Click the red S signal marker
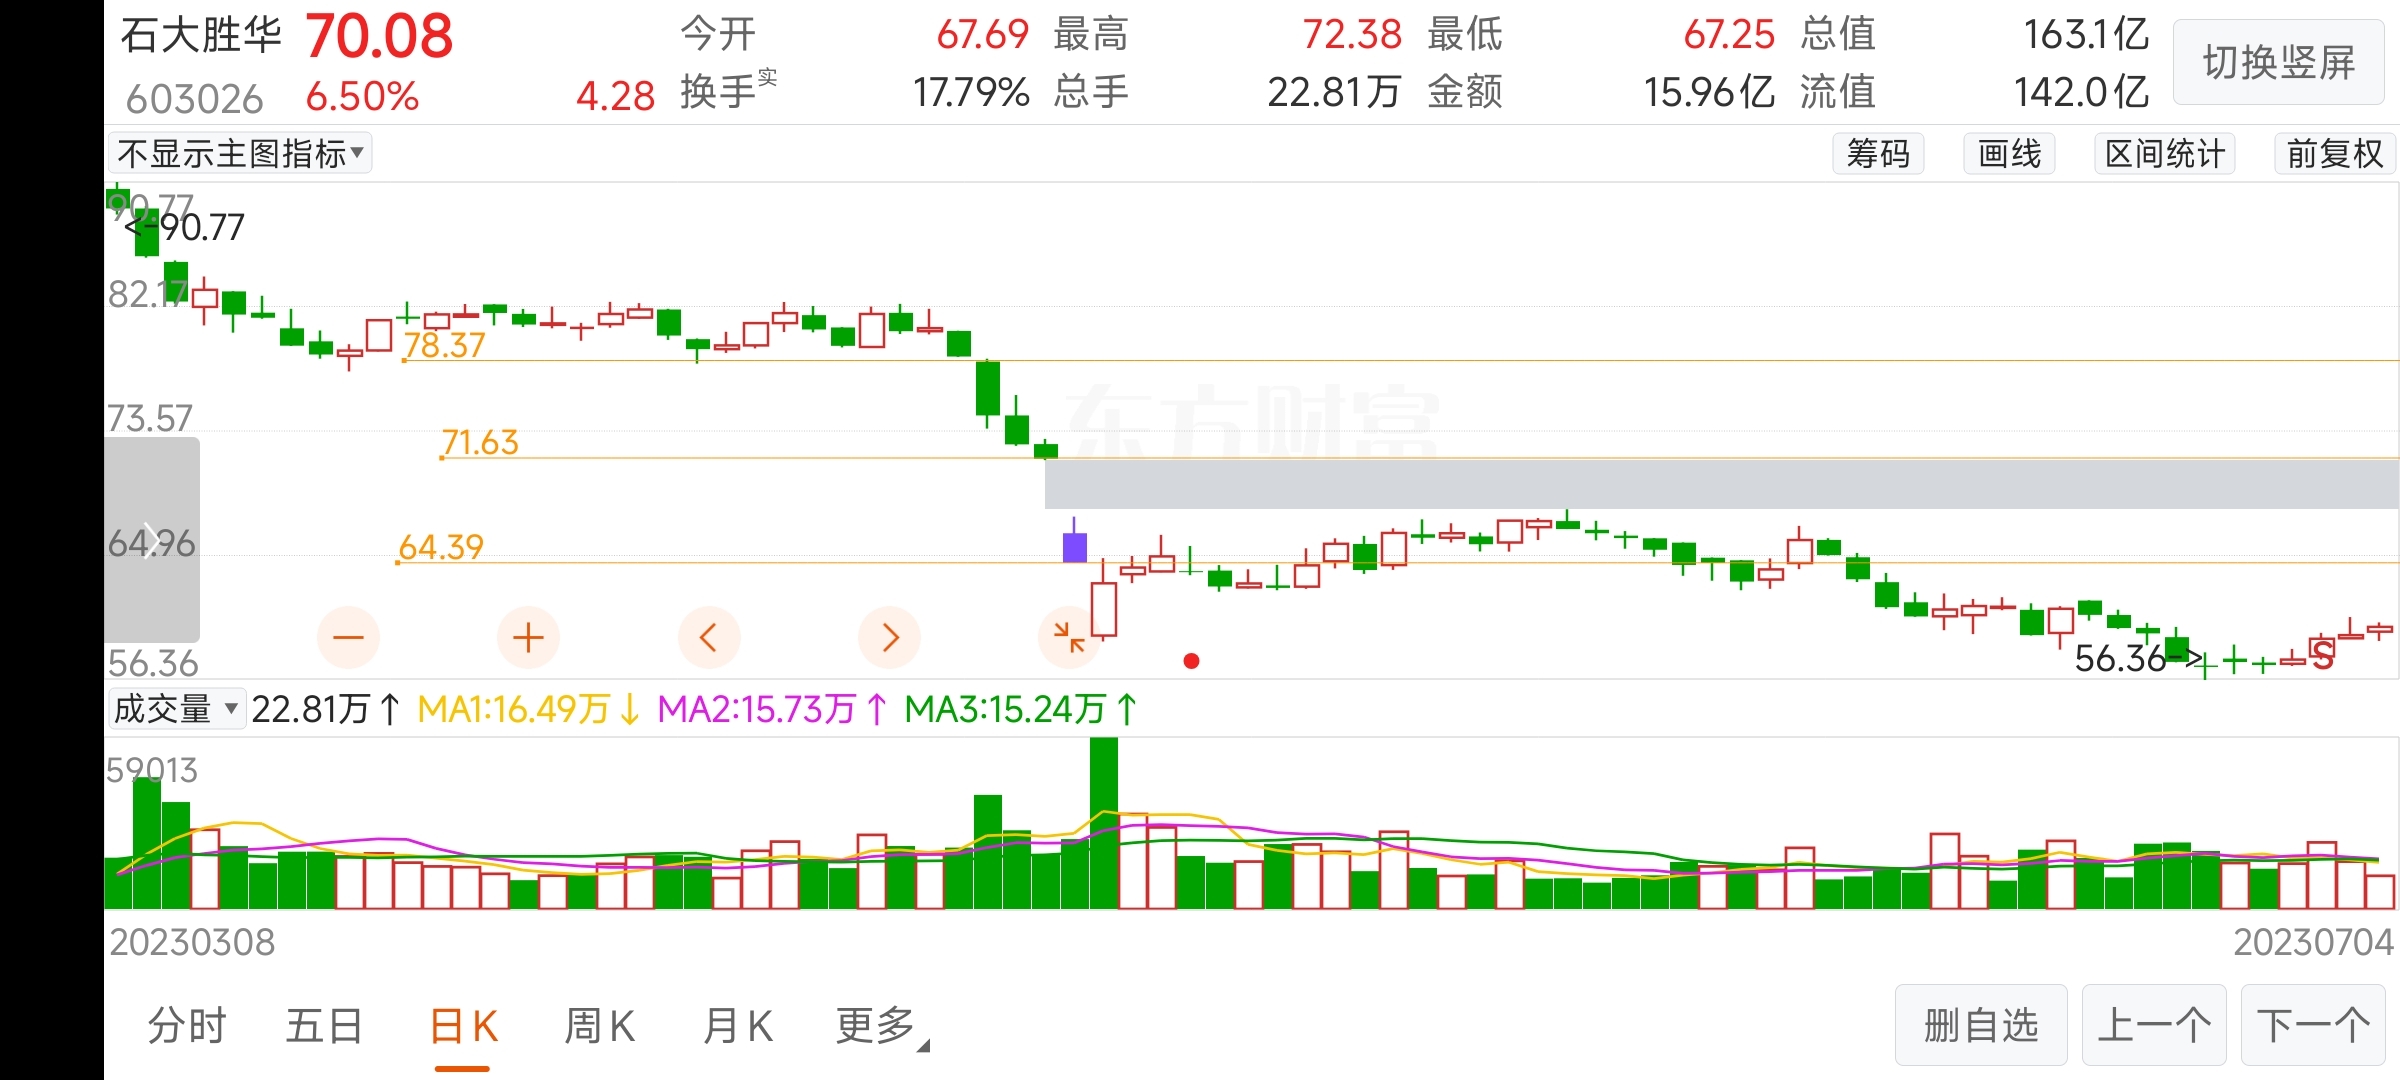2400x1080 pixels. pos(2322,656)
